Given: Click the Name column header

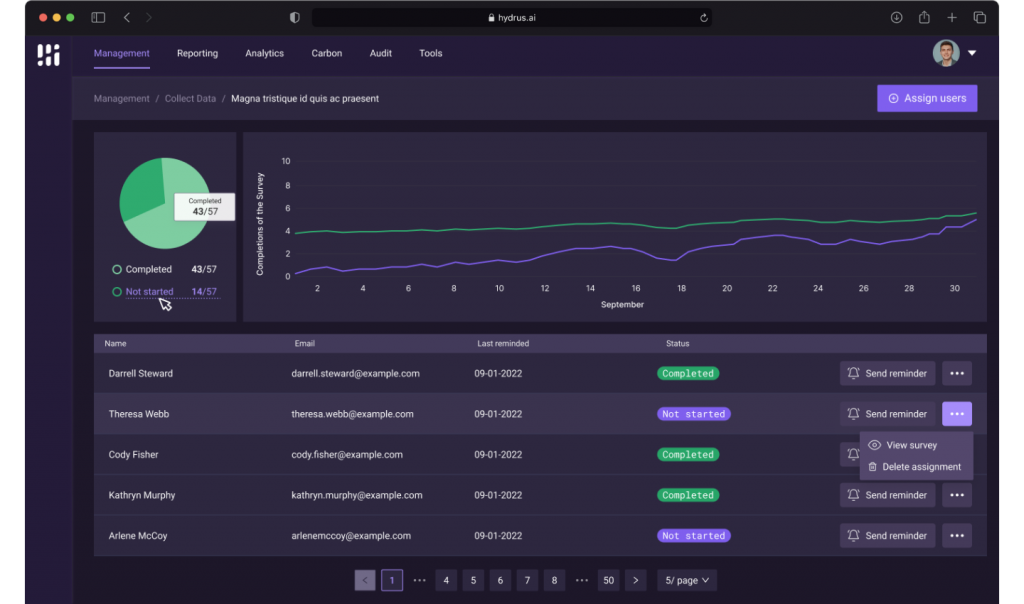Looking at the screenshot, I should (116, 343).
